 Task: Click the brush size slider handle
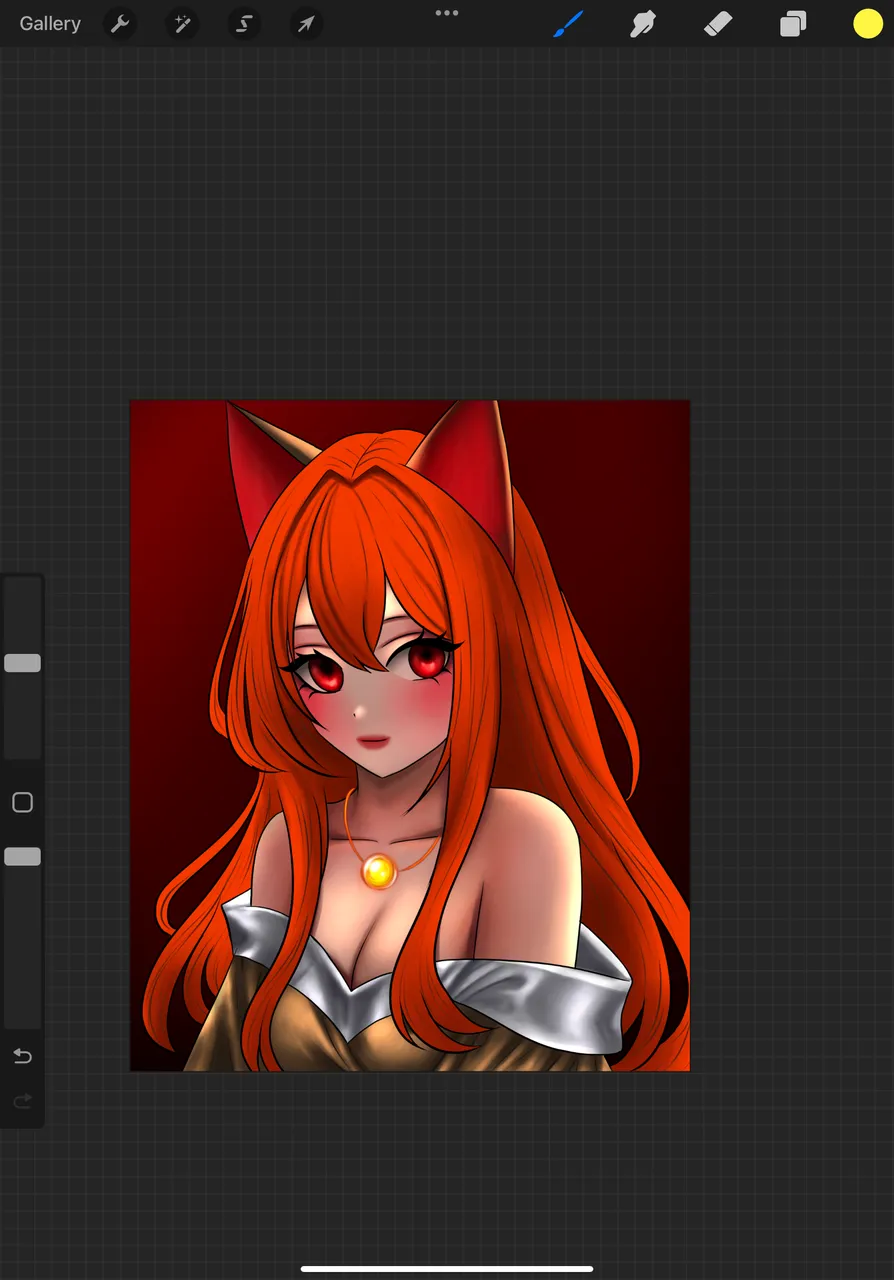coord(22,663)
